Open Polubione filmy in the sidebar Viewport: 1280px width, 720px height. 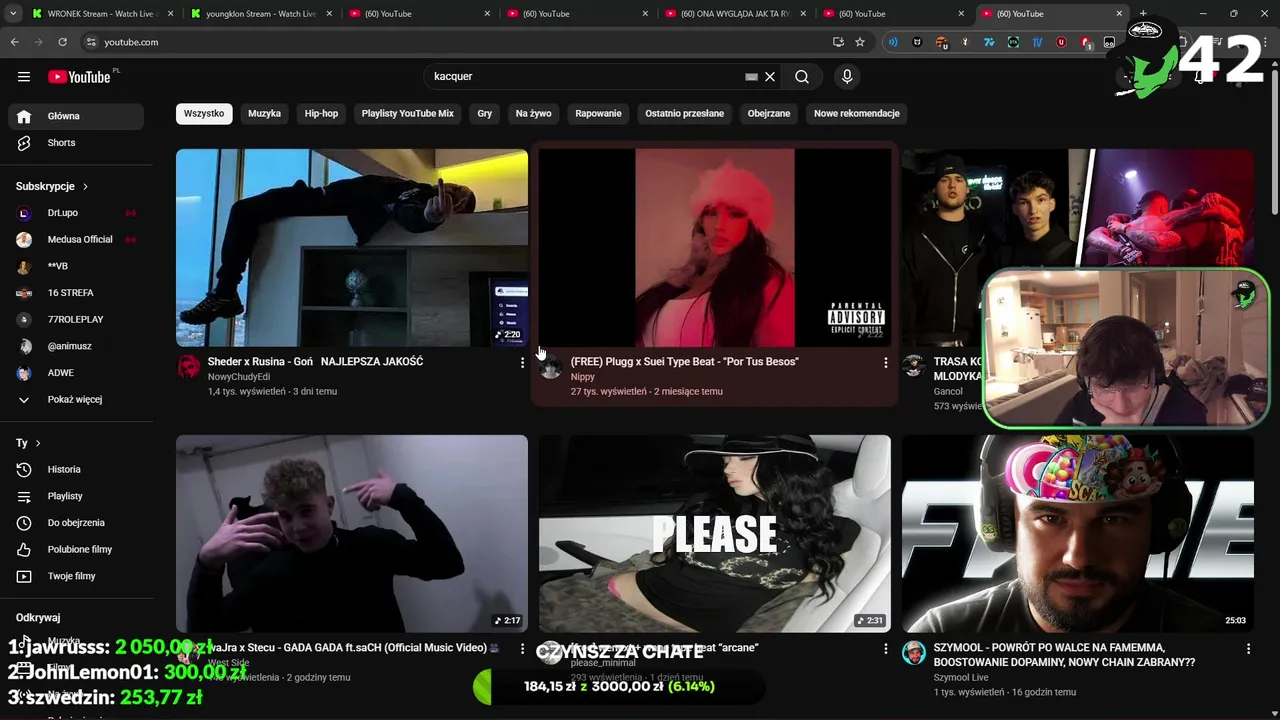point(76,550)
